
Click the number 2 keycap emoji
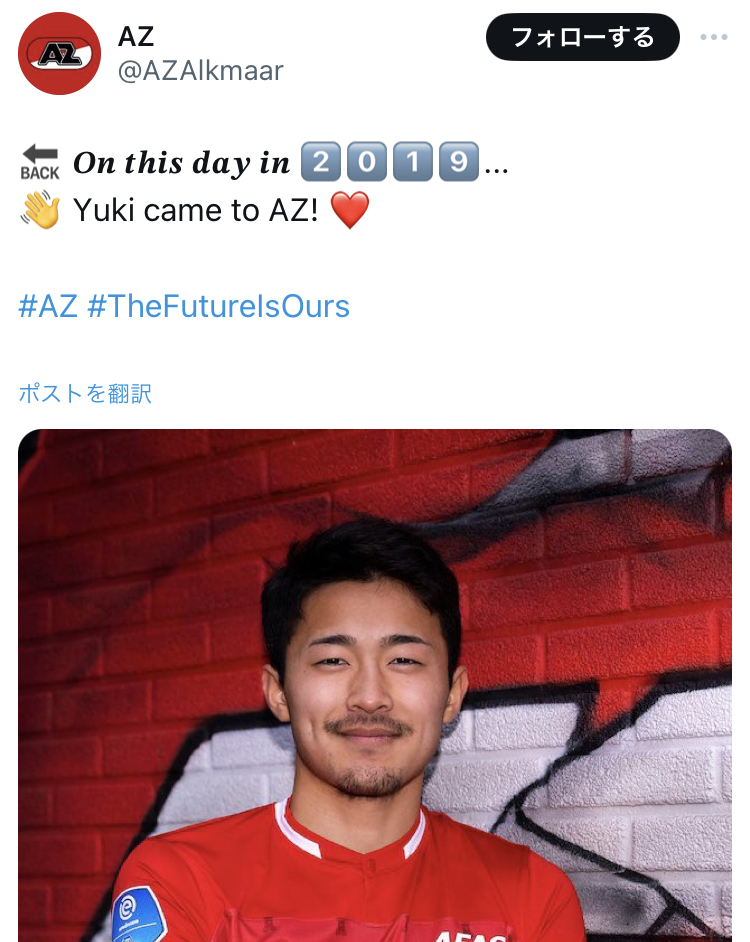(320, 162)
